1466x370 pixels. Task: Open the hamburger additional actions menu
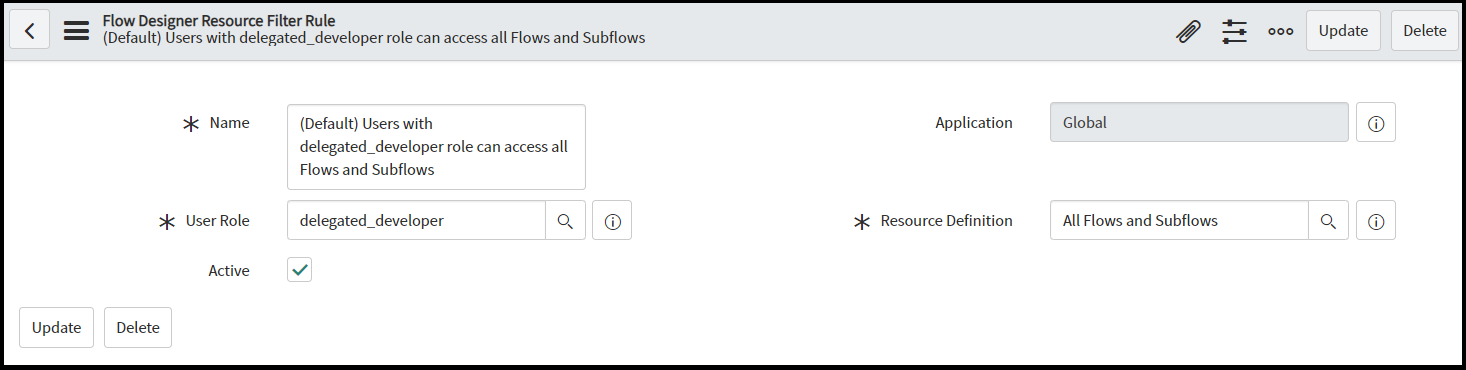click(76, 31)
